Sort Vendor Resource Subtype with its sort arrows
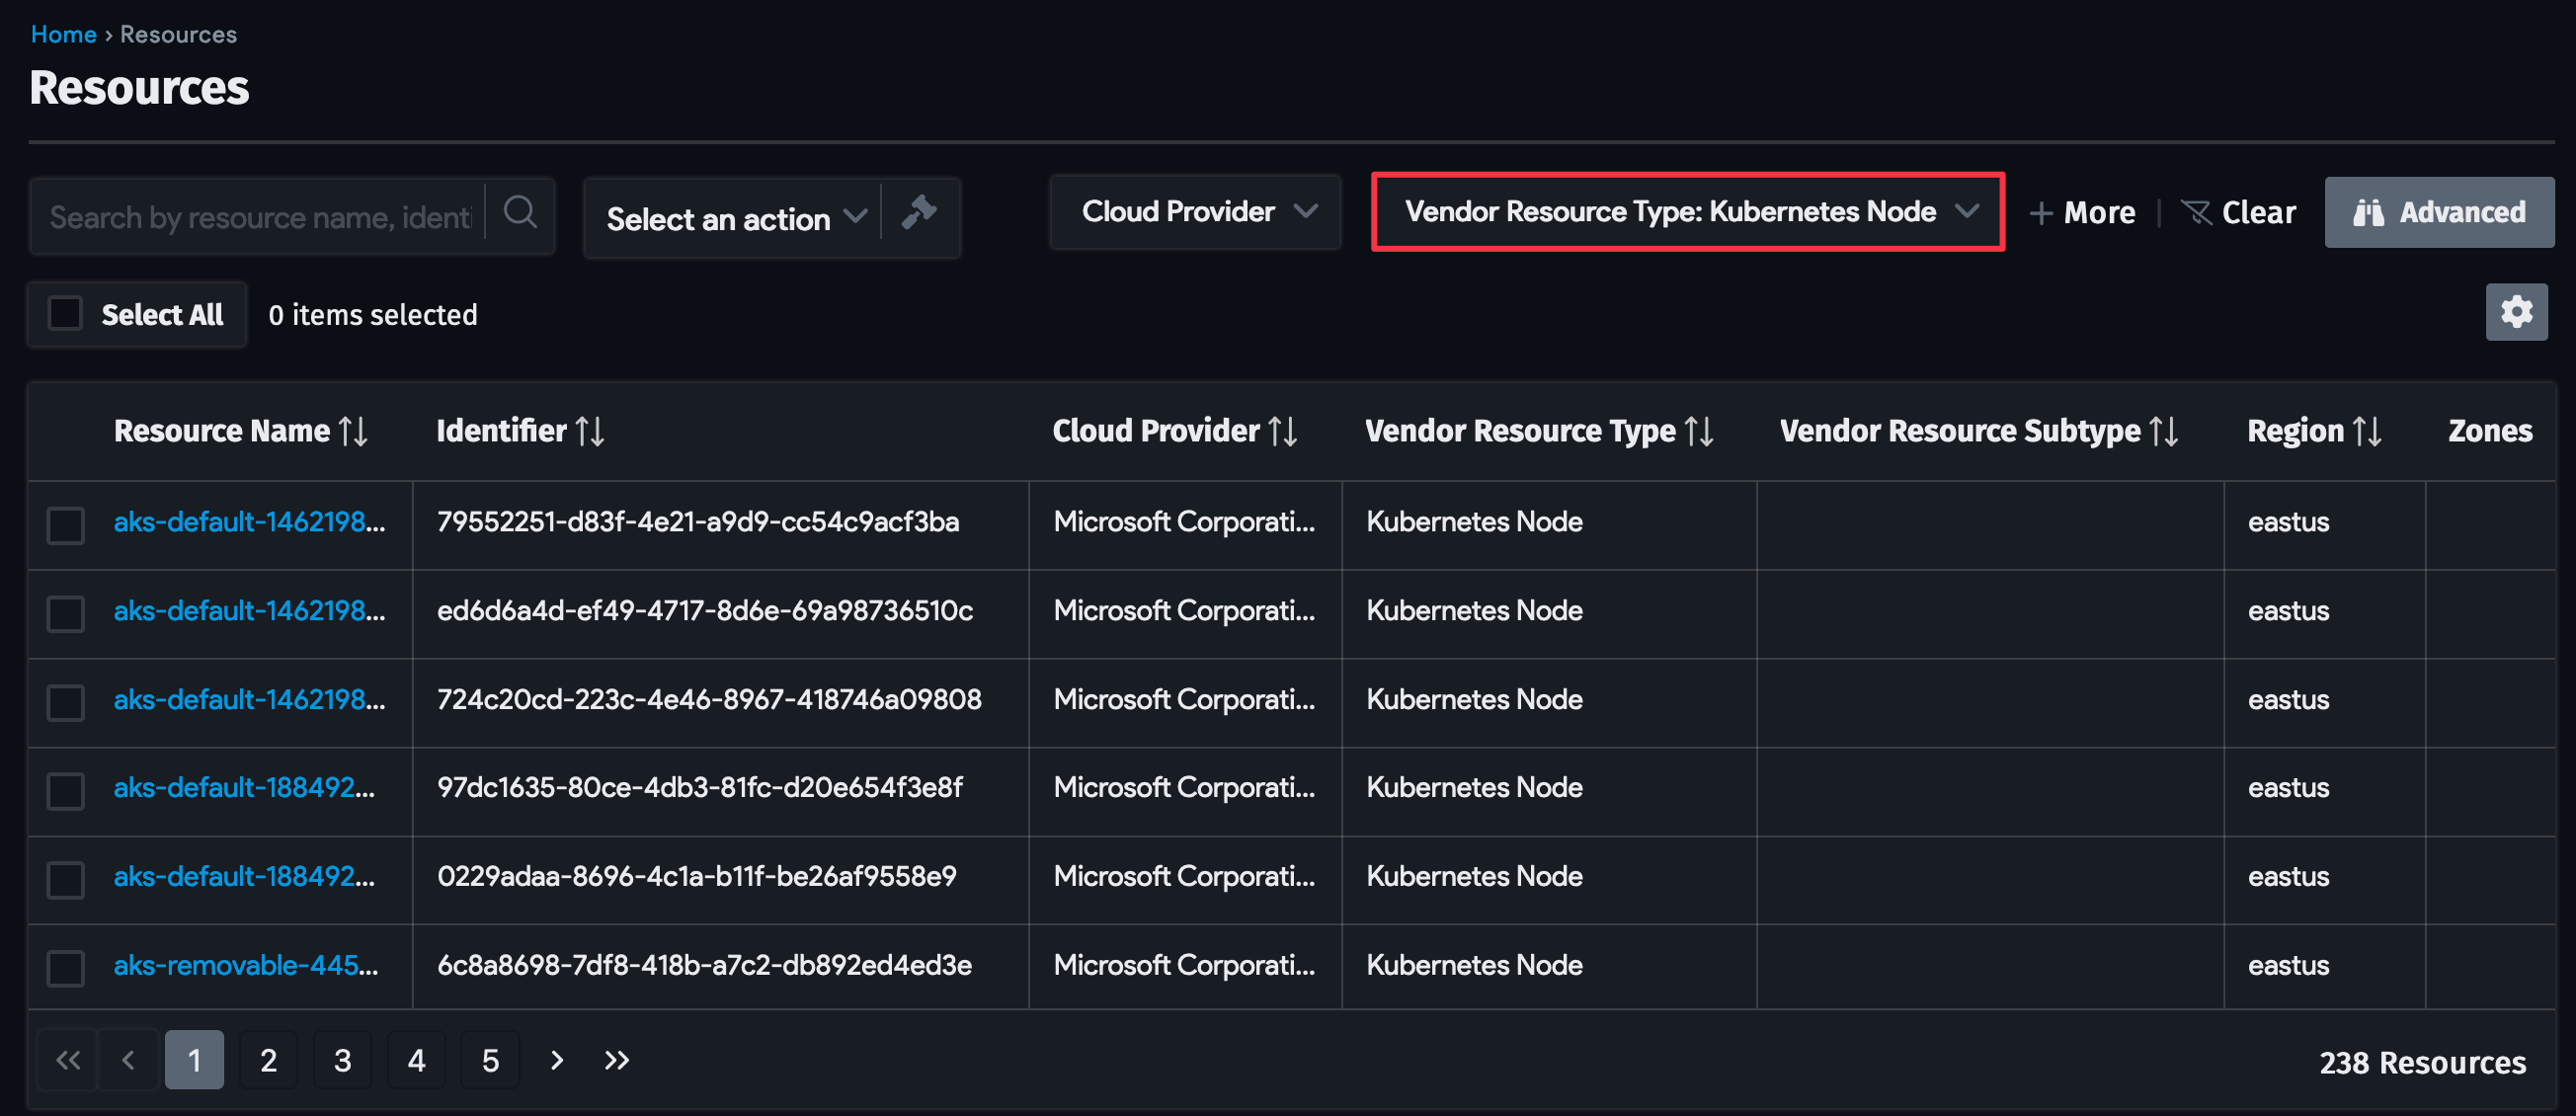The width and height of the screenshot is (2576, 1116). [2166, 430]
